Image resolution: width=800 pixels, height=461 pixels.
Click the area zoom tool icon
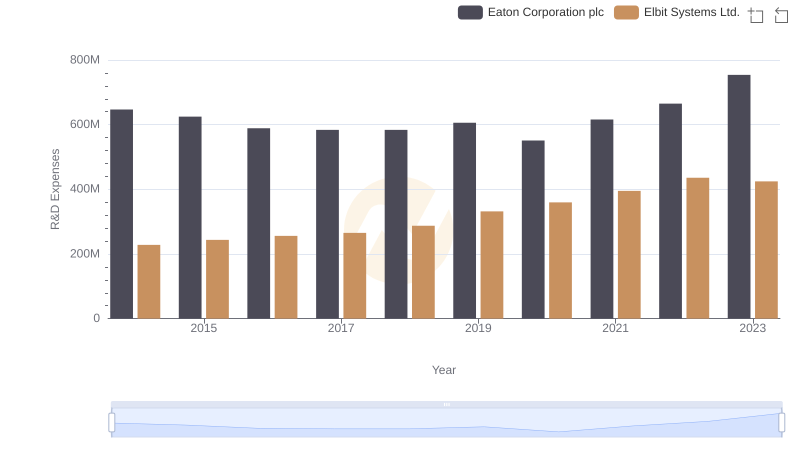756,15
